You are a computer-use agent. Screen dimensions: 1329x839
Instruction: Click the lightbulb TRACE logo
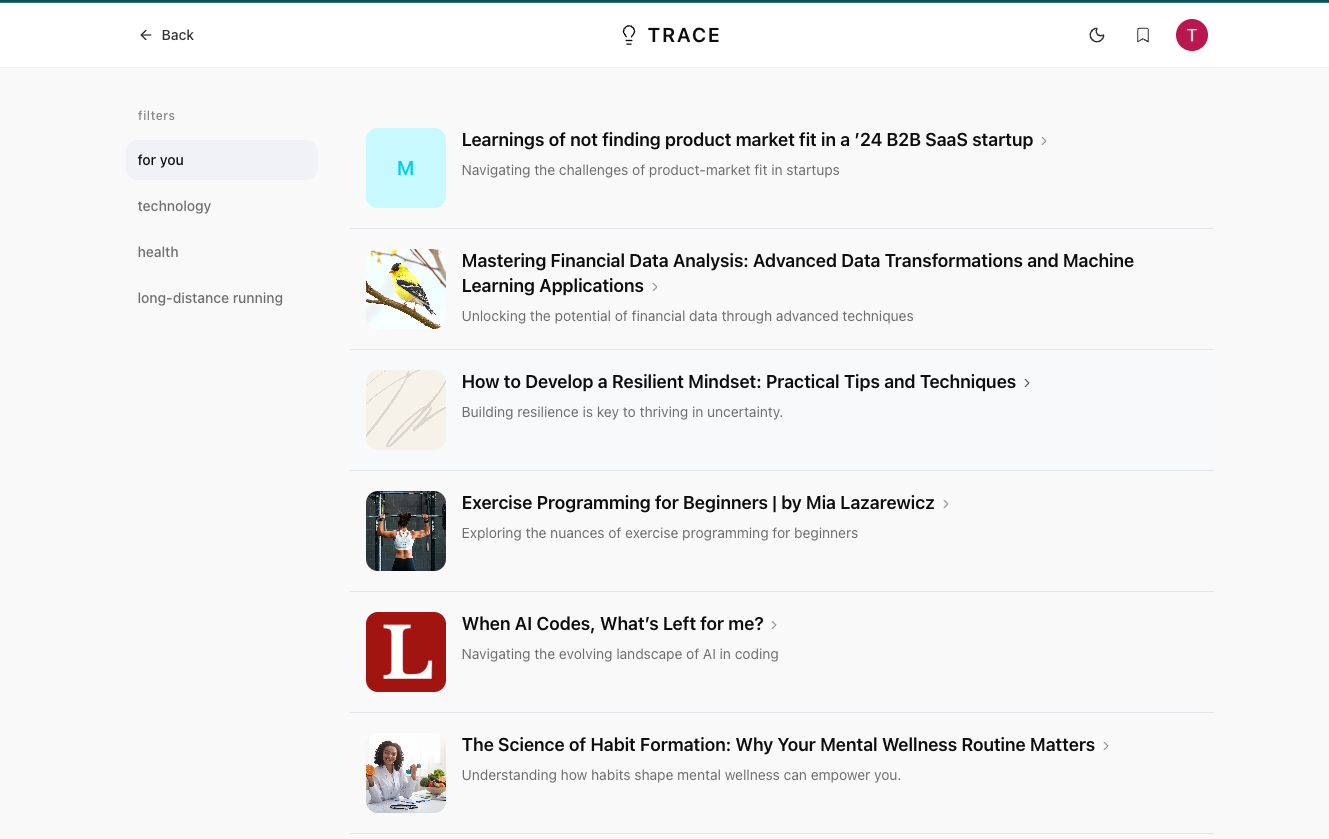coord(670,35)
